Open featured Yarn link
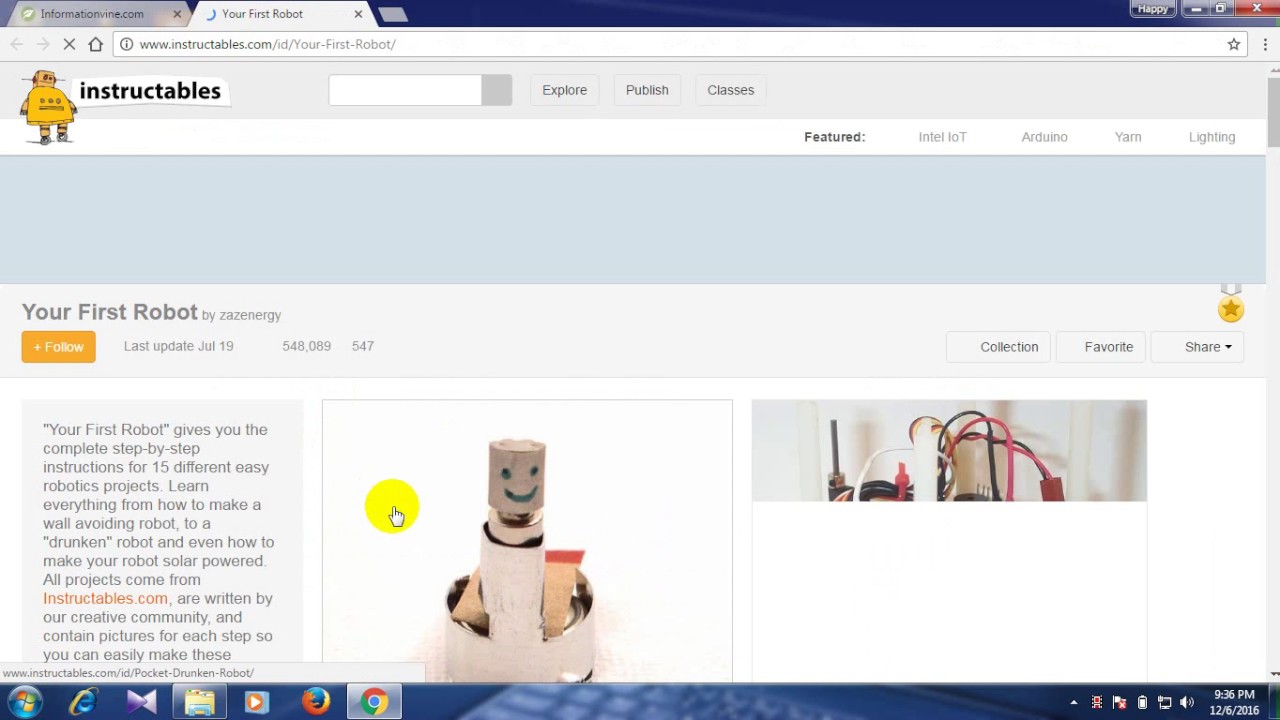This screenshot has height=720, width=1280. [x=1128, y=137]
